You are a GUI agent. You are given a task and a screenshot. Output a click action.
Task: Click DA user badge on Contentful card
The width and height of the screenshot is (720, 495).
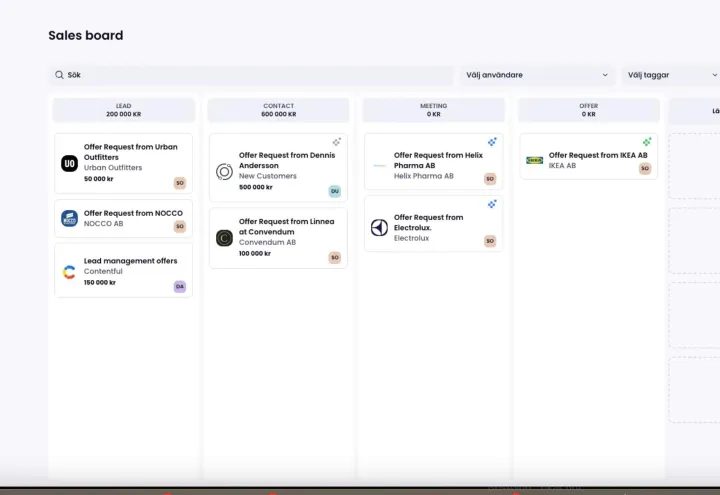[x=180, y=287]
